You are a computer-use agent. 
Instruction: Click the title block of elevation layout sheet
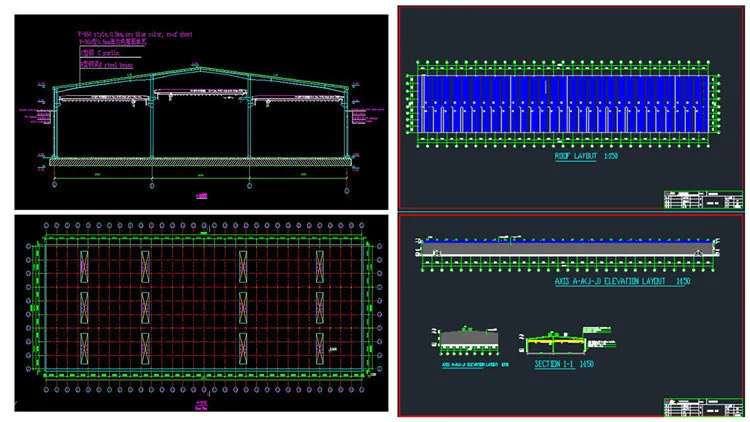coord(704,406)
